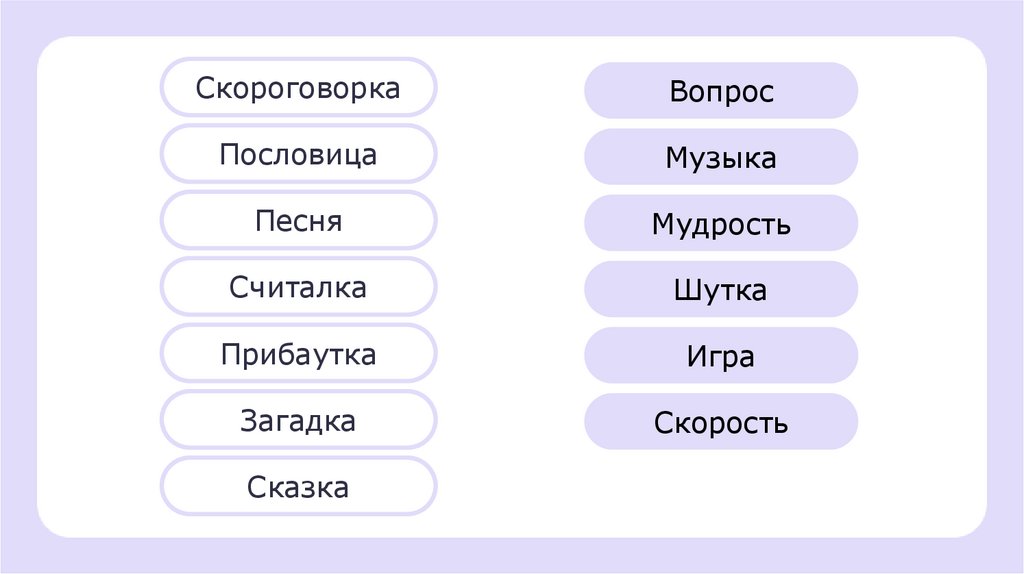The image size is (1024, 574).
Task: Pick the Песня word card
Action: (298, 221)
